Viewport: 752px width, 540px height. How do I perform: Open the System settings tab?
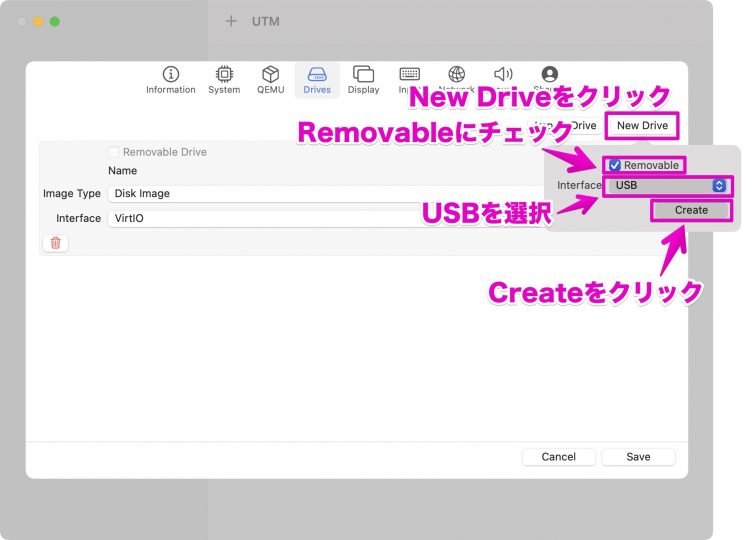click(x=224, y=80)
